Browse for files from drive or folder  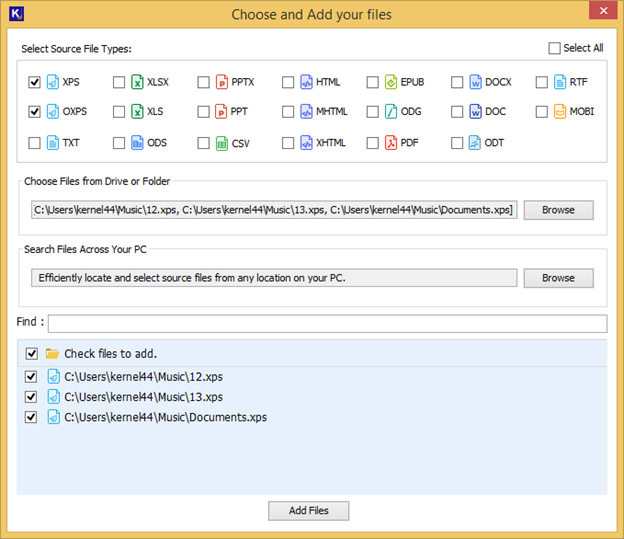558,210
